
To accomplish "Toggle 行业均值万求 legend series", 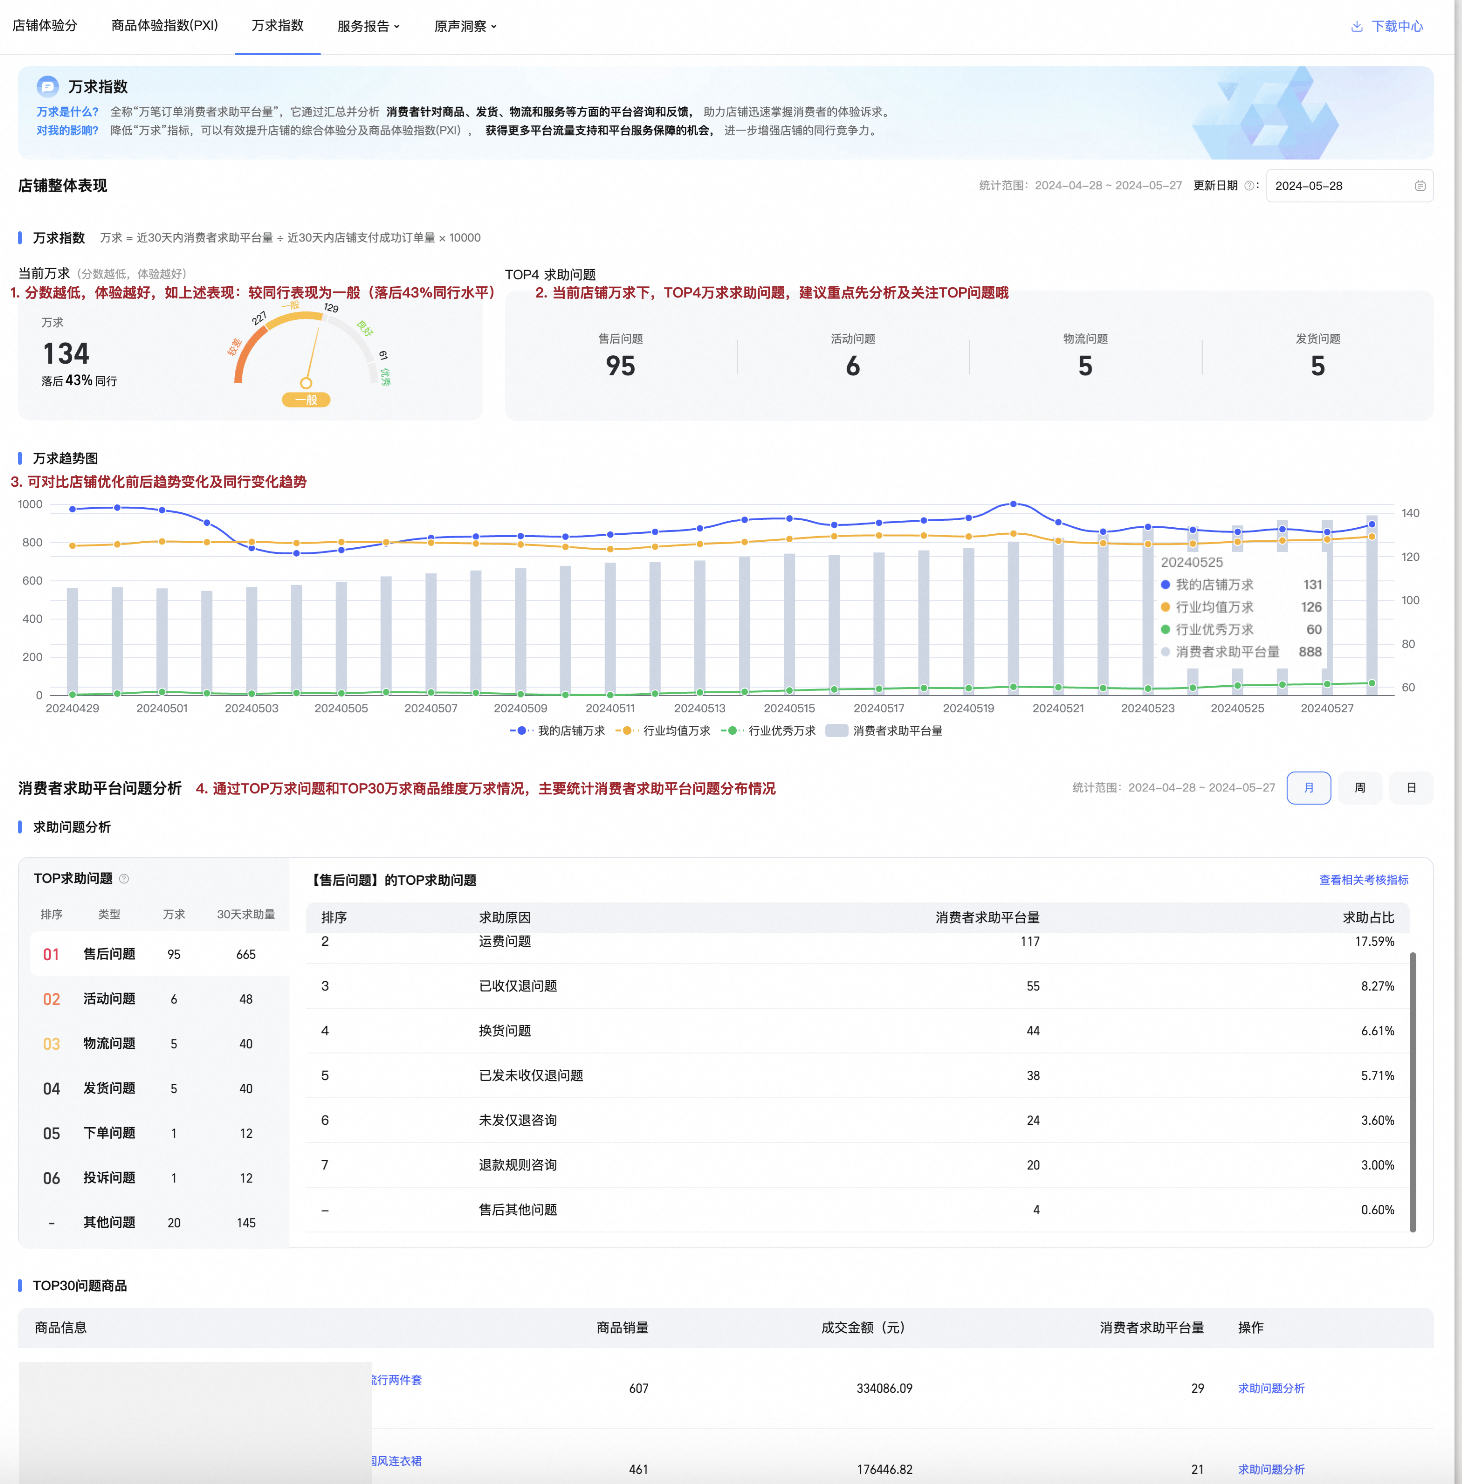I will pos(663,731).
